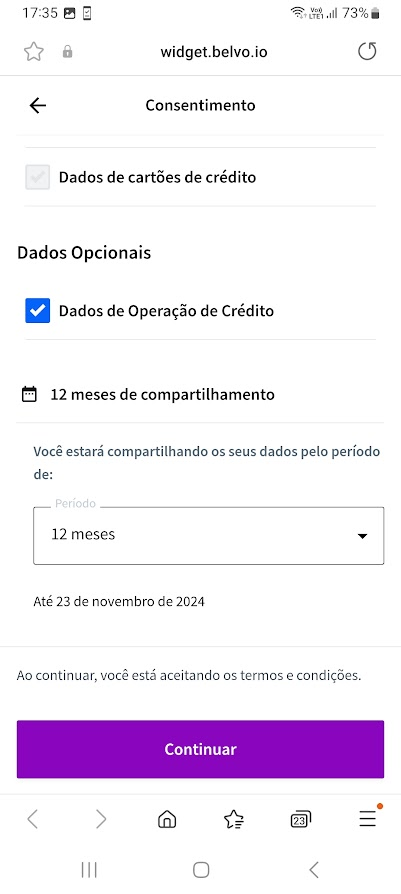The image size is (401, 894).
Task: Tap the browser back navigation arrow
Action: click(33, 820)
